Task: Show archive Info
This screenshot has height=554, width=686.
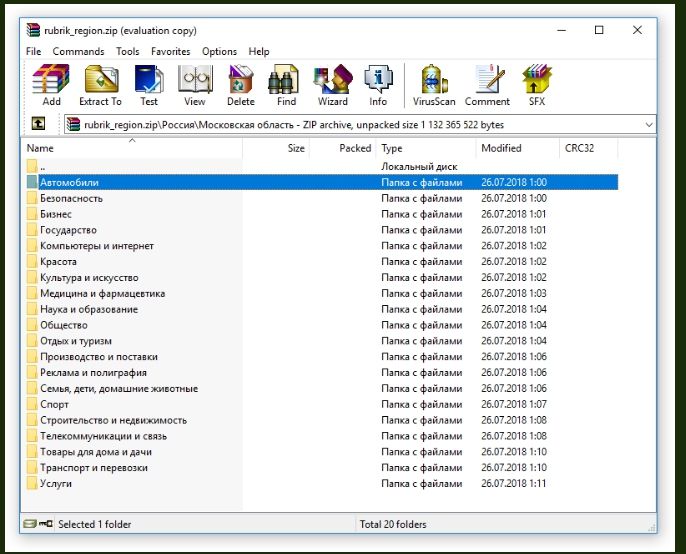Action: (378, 85)
